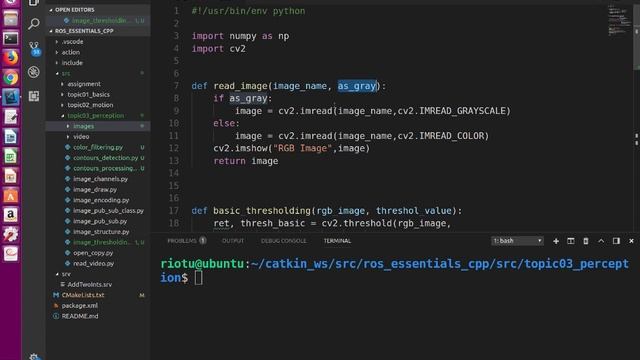Open image_encoding.py file
Image resolution: width=640 pixels, height=360 pixels.
click(98, 200)
